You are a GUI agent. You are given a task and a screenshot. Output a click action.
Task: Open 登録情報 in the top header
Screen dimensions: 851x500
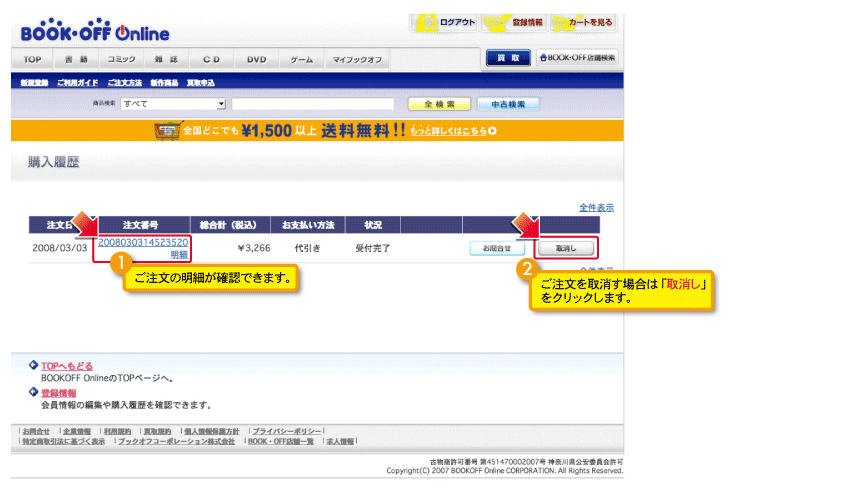pos(514,23)
